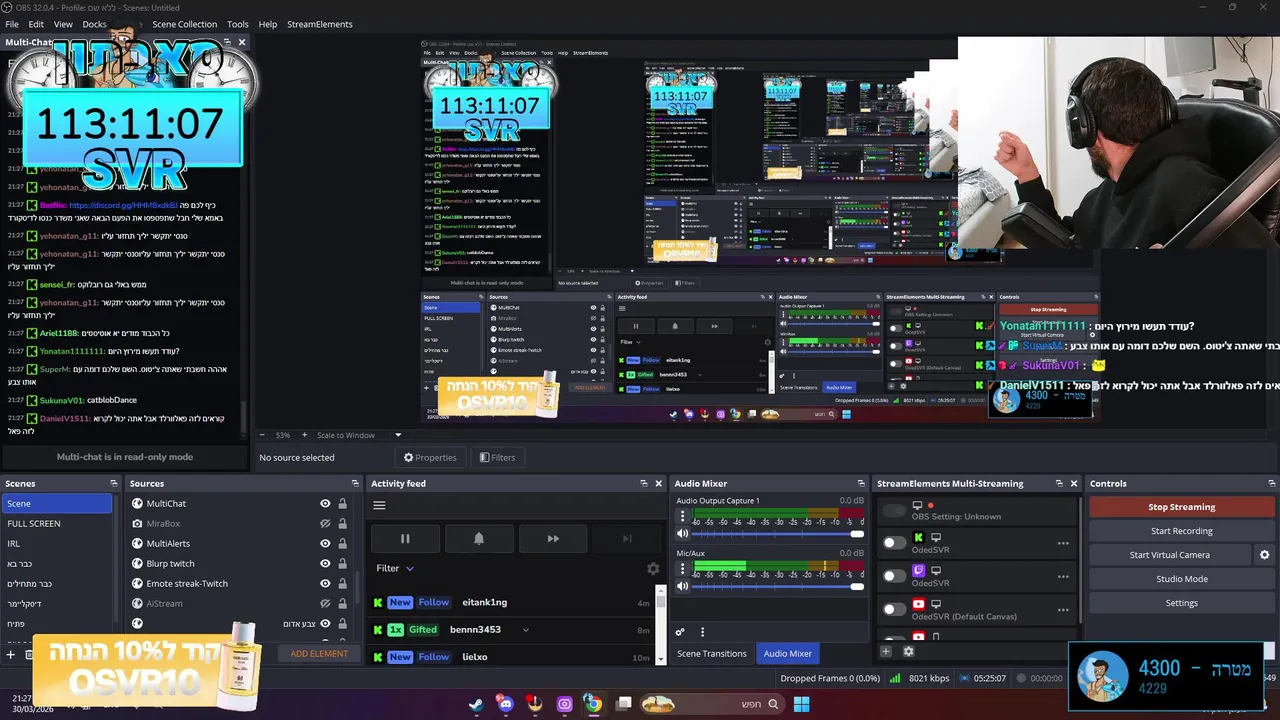Open the Filter dropdown in Activity feed
This screenshot has width=1280, height=720.
tap(395, 568)
